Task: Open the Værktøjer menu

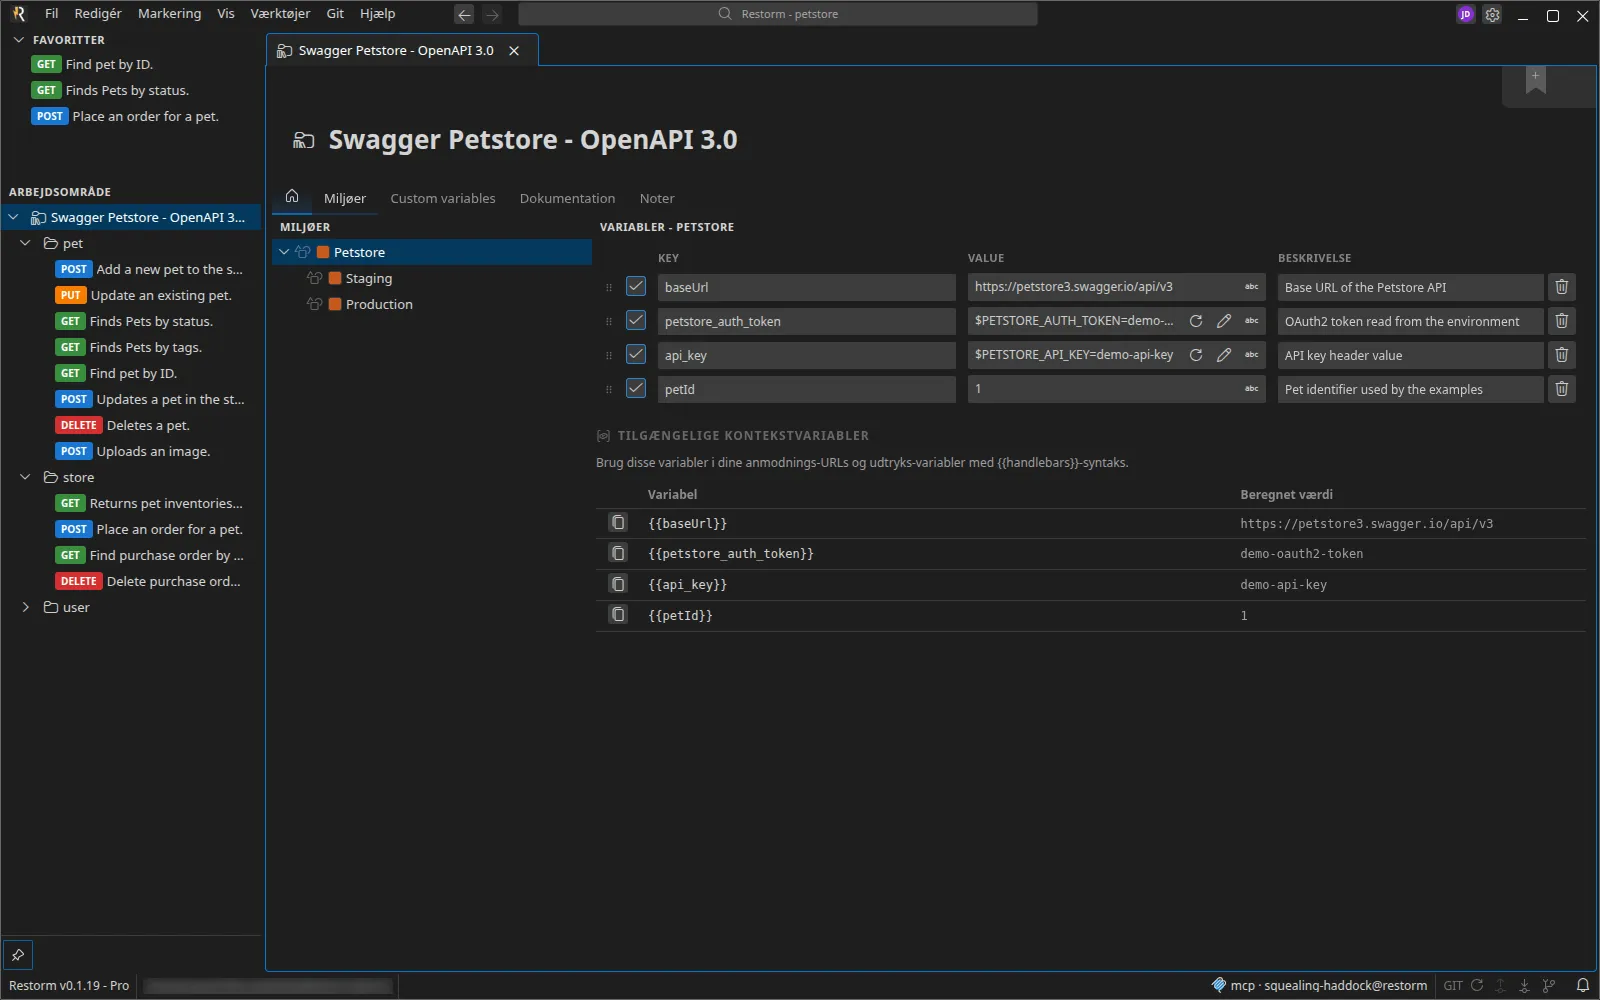Action: [280, 14]
